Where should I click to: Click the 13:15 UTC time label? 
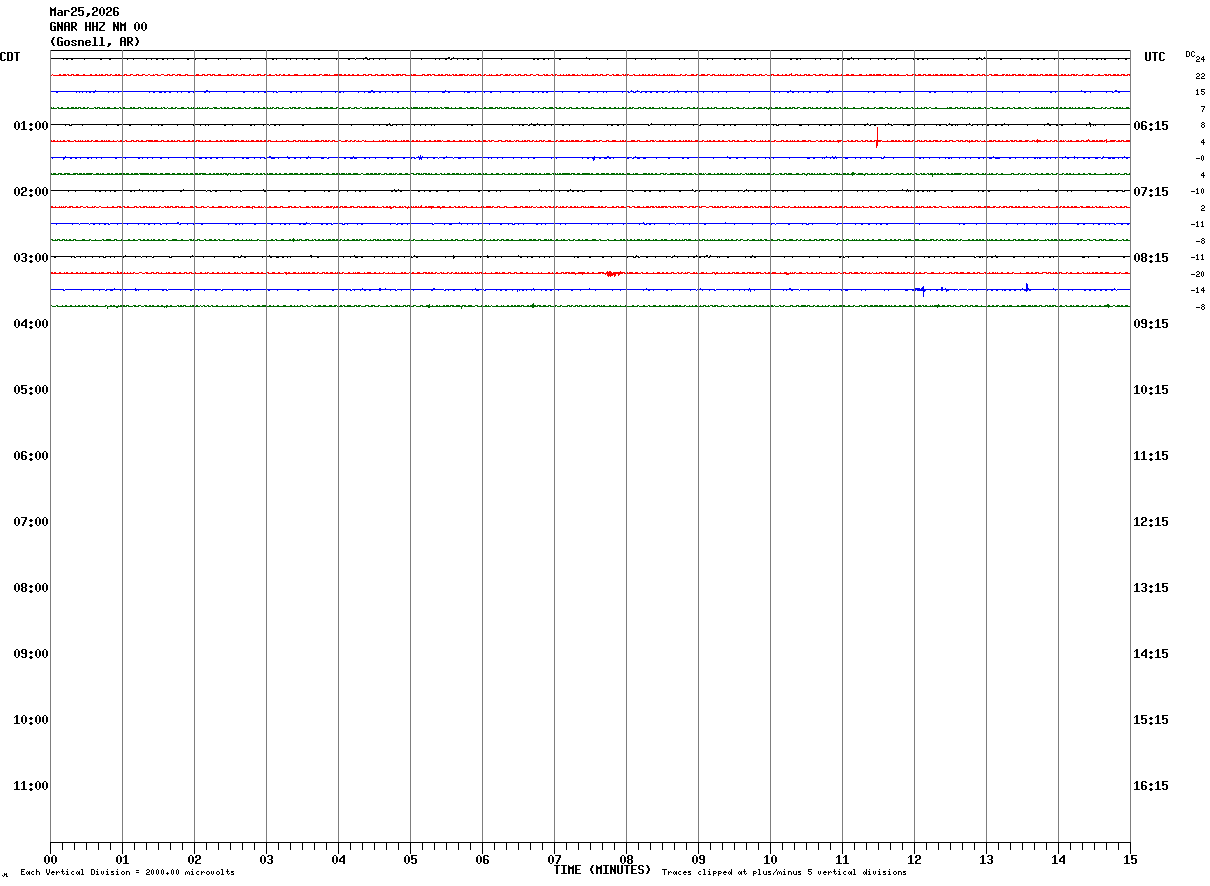pos(1150,587)
